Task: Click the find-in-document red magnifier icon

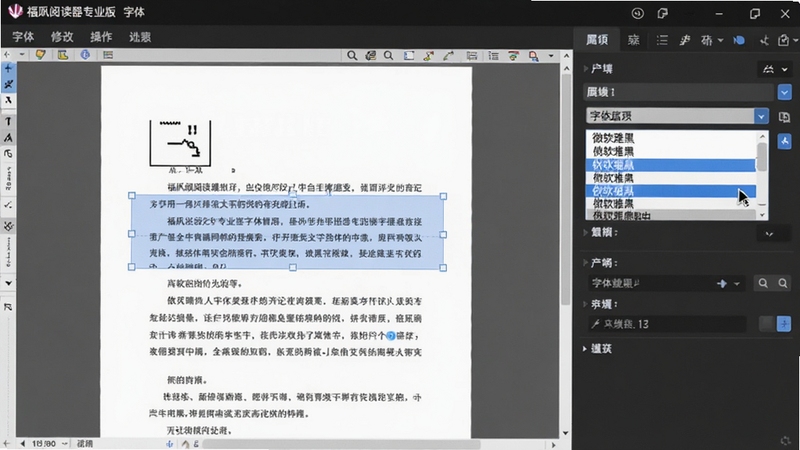Action: click(x=533, y=55)
